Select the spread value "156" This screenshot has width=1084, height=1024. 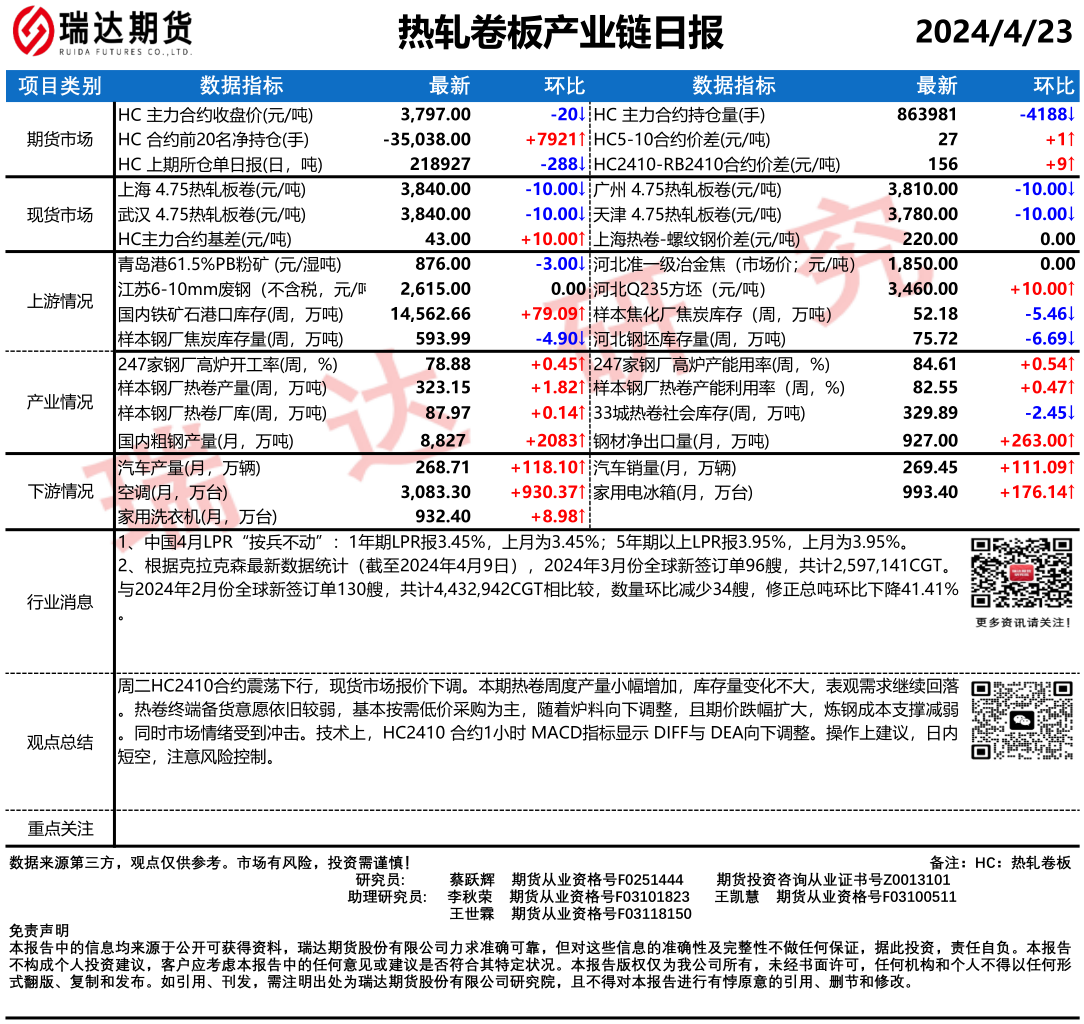tap(943, 165)
